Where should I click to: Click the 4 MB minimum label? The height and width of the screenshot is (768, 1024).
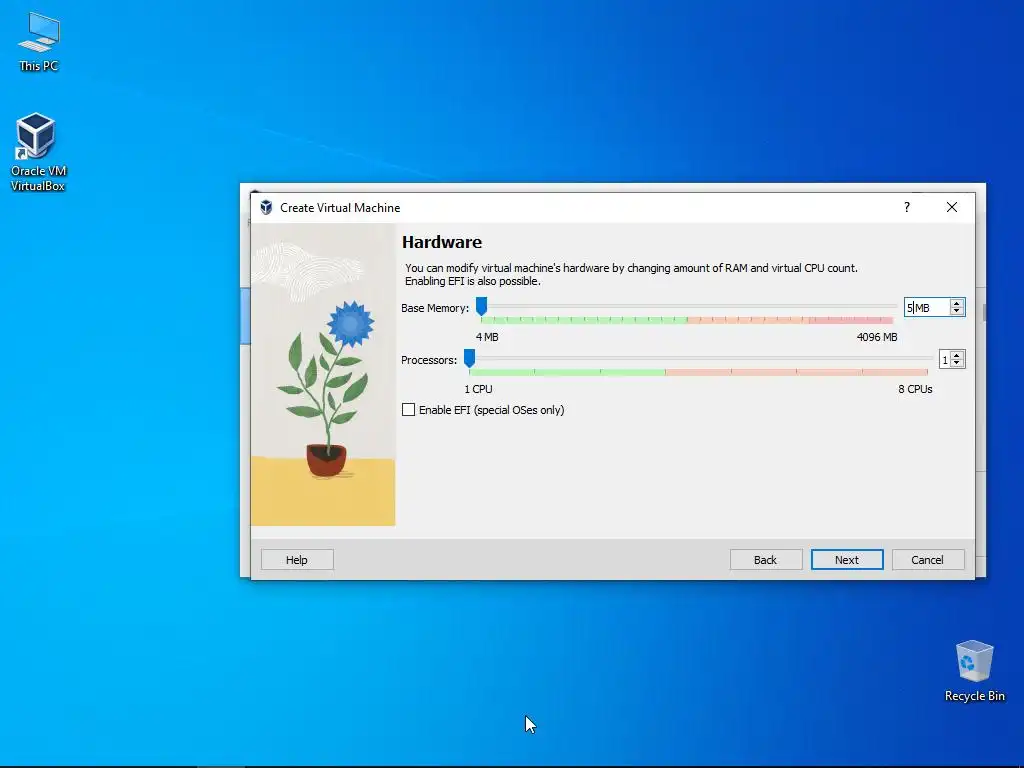click(x=487, y=337)
